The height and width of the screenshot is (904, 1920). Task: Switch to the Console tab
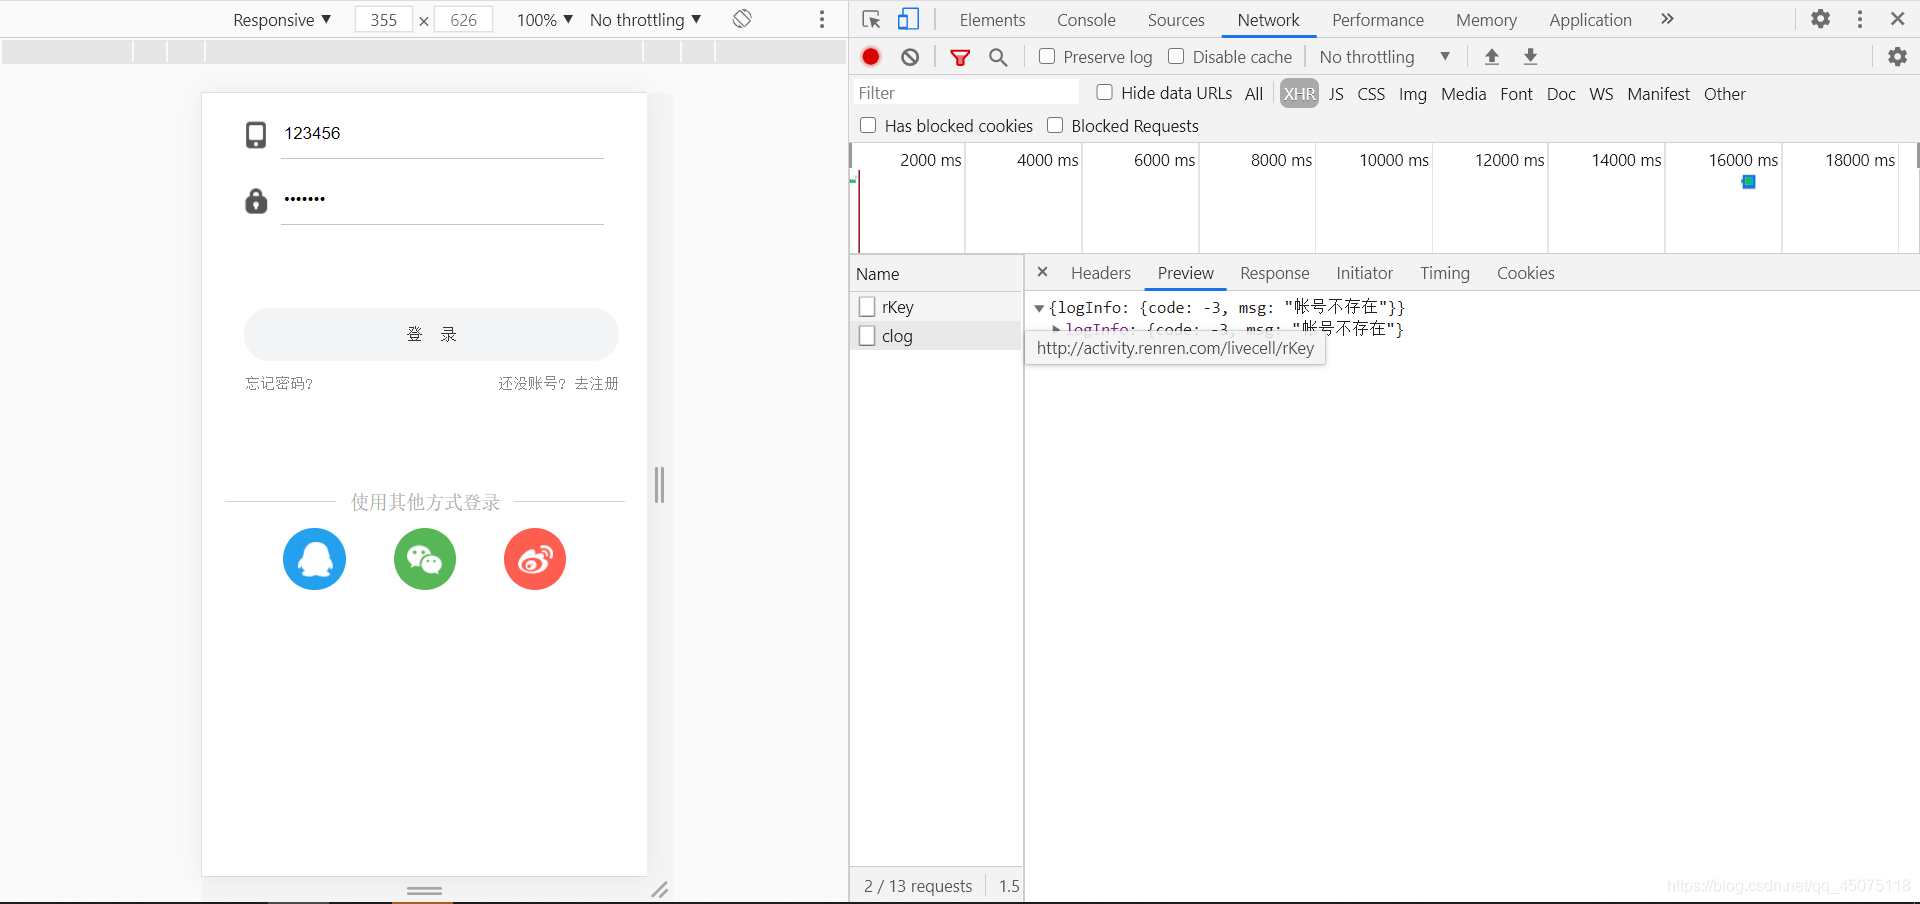[x=1086, y=20]
